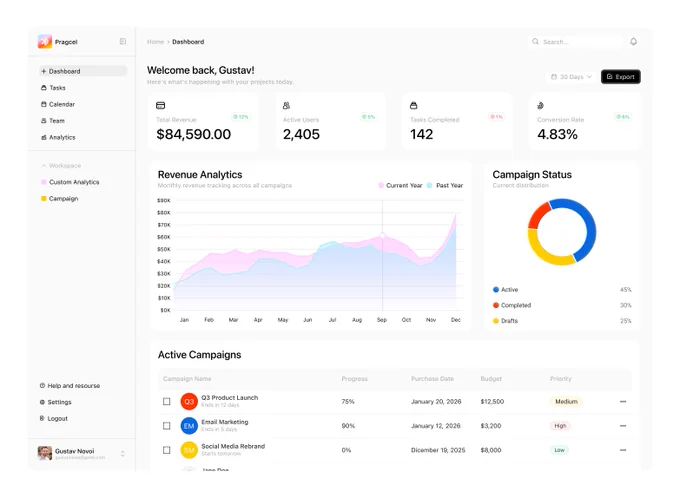Open more options for Q3 Product Launch
The height and width of the screenshot is (498, 680).
coord(623,402)
